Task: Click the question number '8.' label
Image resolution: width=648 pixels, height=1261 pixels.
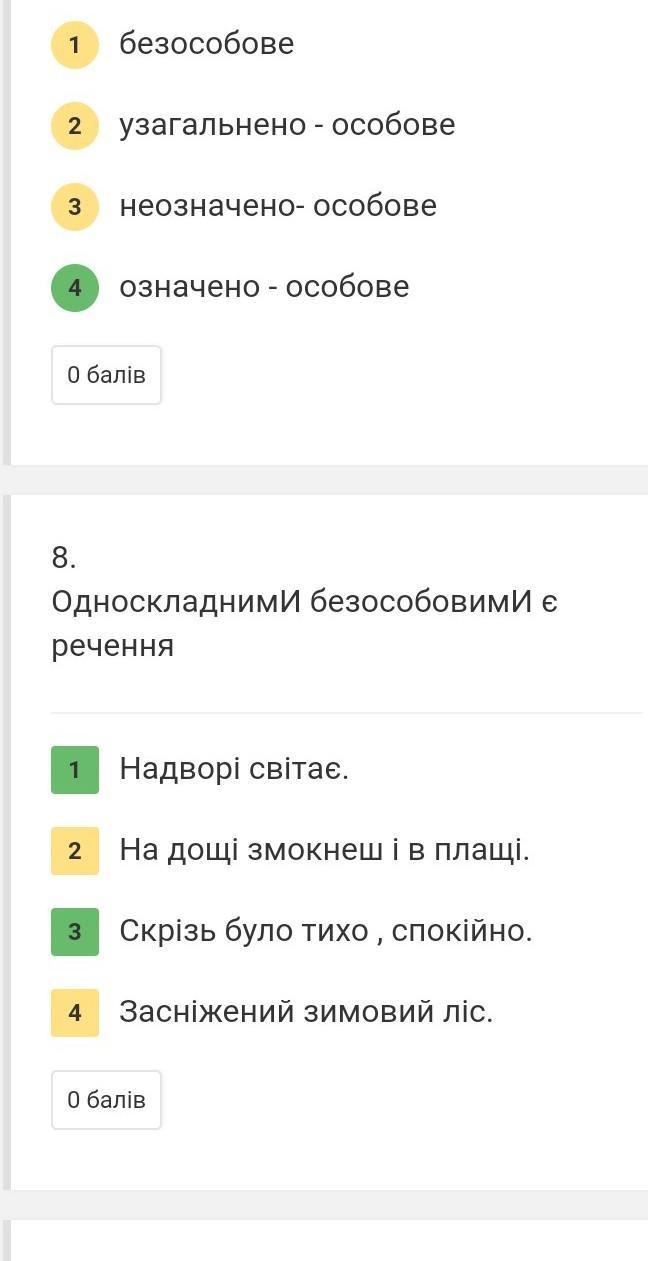Action: pos(64,558)
